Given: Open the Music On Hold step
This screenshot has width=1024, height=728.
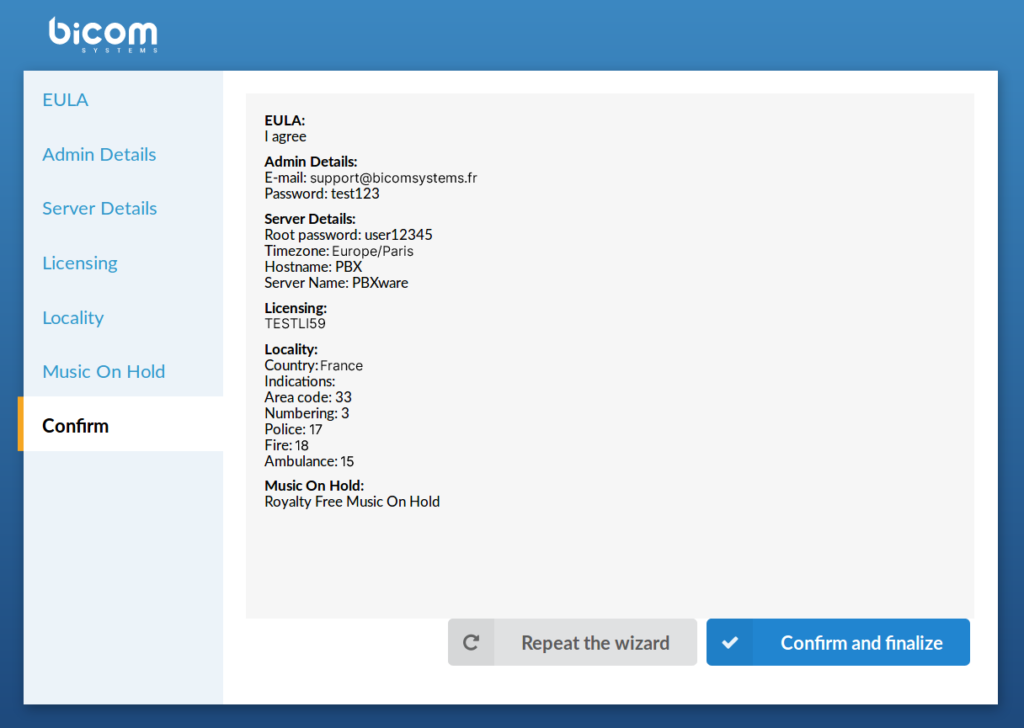Looking at the screenshot, I should [x=103, y=371].
